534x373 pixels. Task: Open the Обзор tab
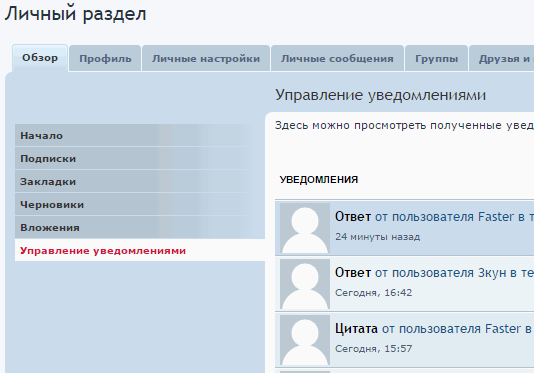tap(40, 58)
